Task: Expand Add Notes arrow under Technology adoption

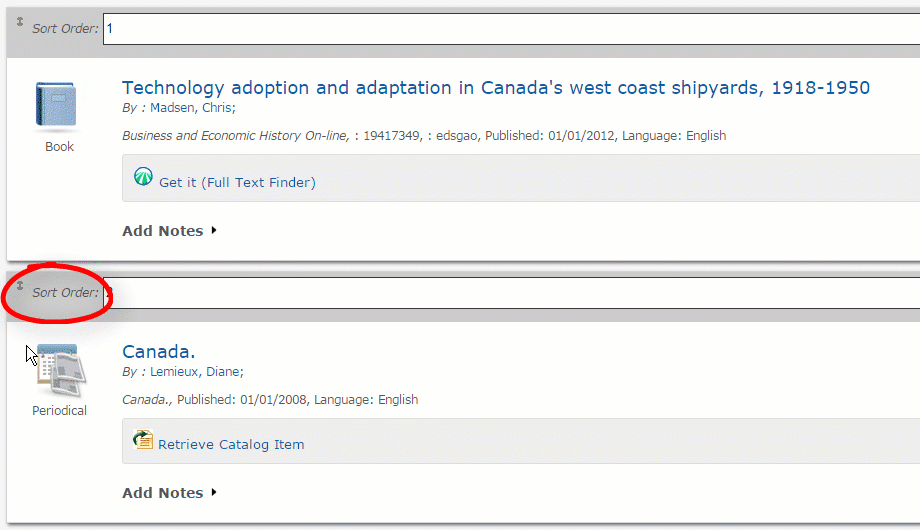Action: [x=214, y=230]
